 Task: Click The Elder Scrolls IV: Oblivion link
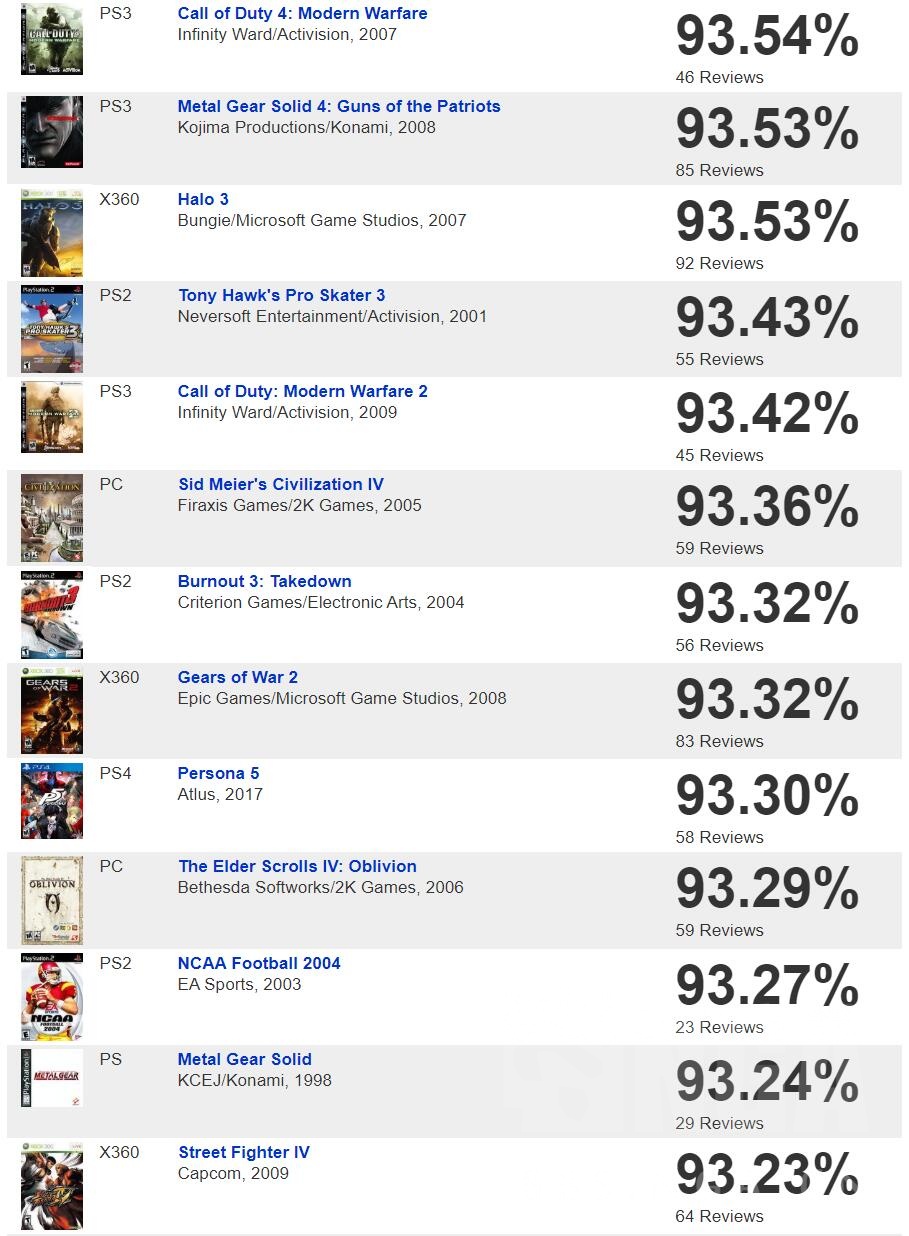coord(297,866)
